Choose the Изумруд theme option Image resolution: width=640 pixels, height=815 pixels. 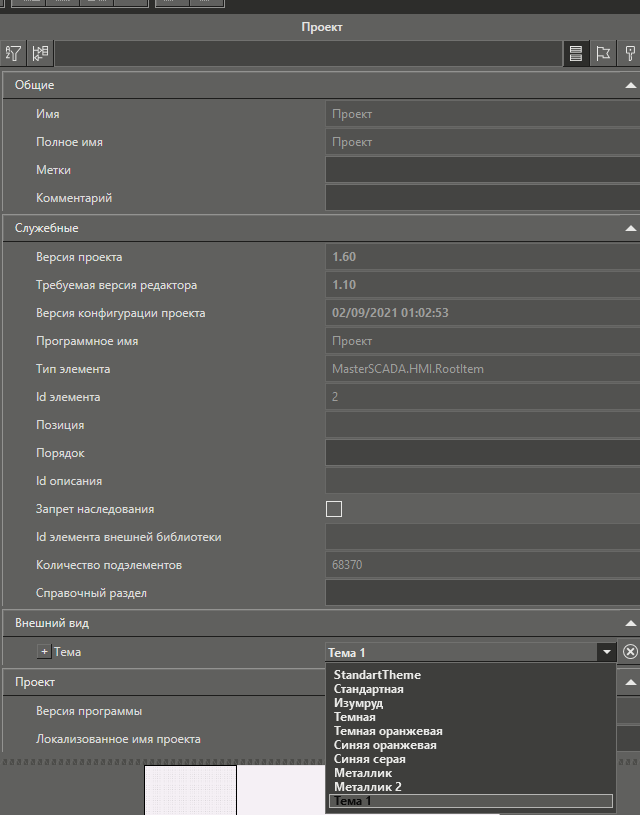pyautogui.click(x=358, y=703)
